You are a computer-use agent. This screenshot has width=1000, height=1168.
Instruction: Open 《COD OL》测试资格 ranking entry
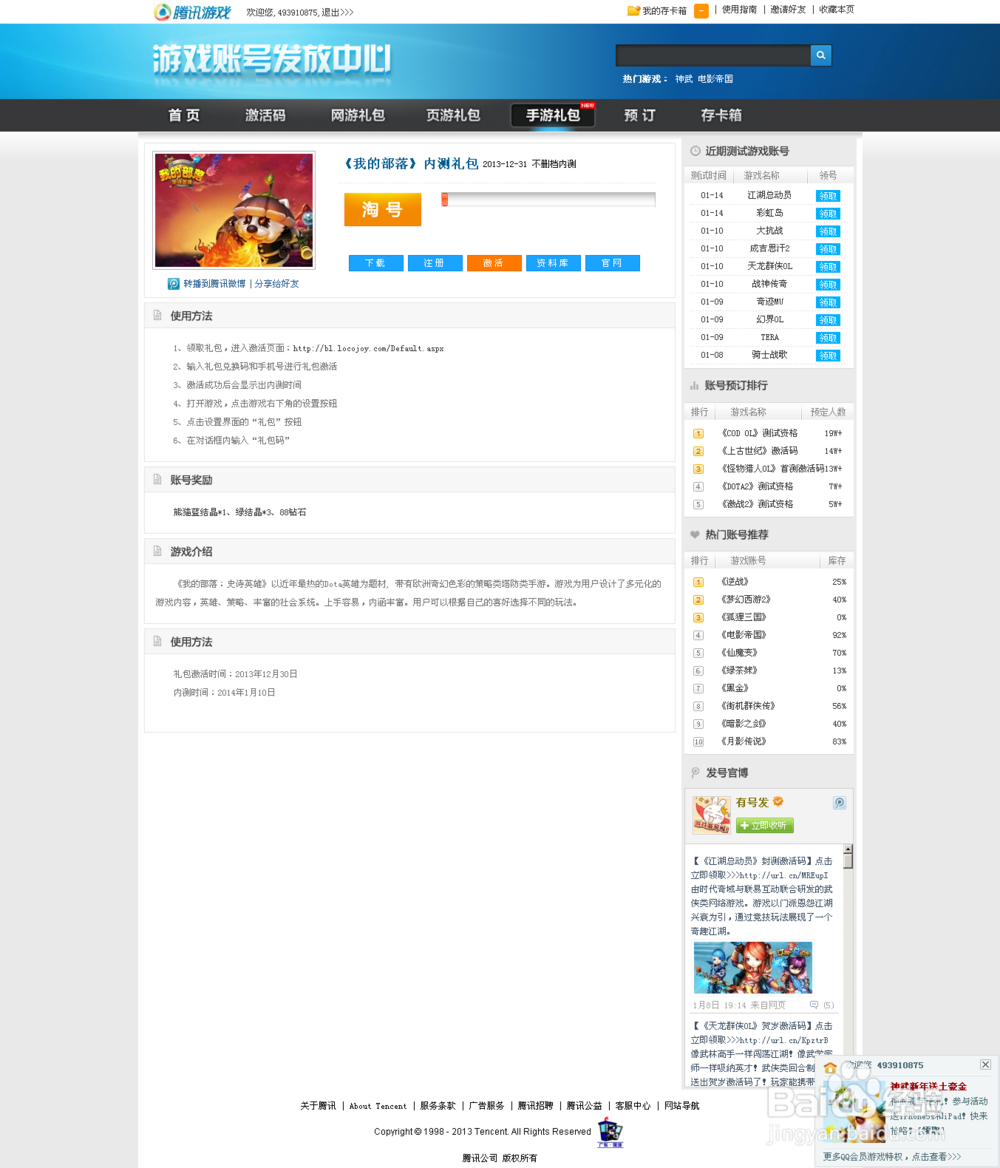pyautogui.click(x=759, y=434)
